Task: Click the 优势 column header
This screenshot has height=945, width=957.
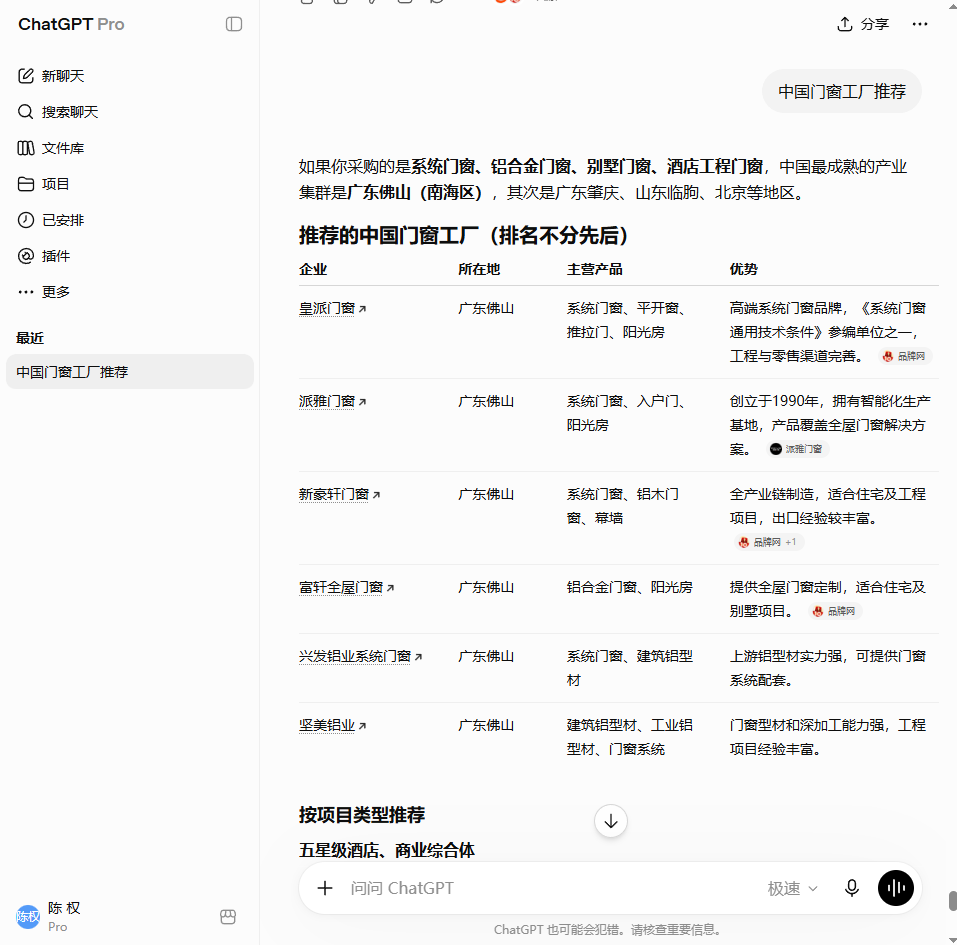Action: tap(743, 269)
